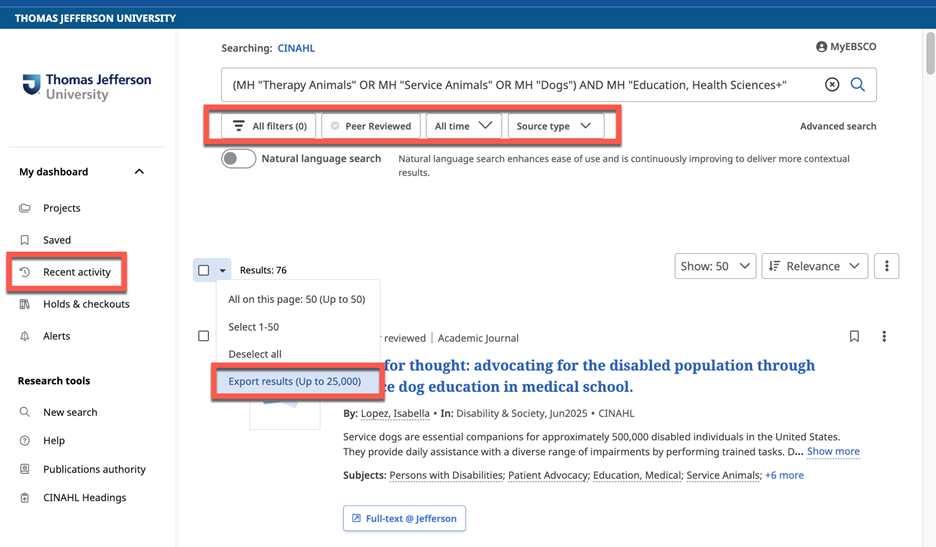Open Holds & checkouts in sidebar
Screen dimensions: 936x547
pos(86,304)
